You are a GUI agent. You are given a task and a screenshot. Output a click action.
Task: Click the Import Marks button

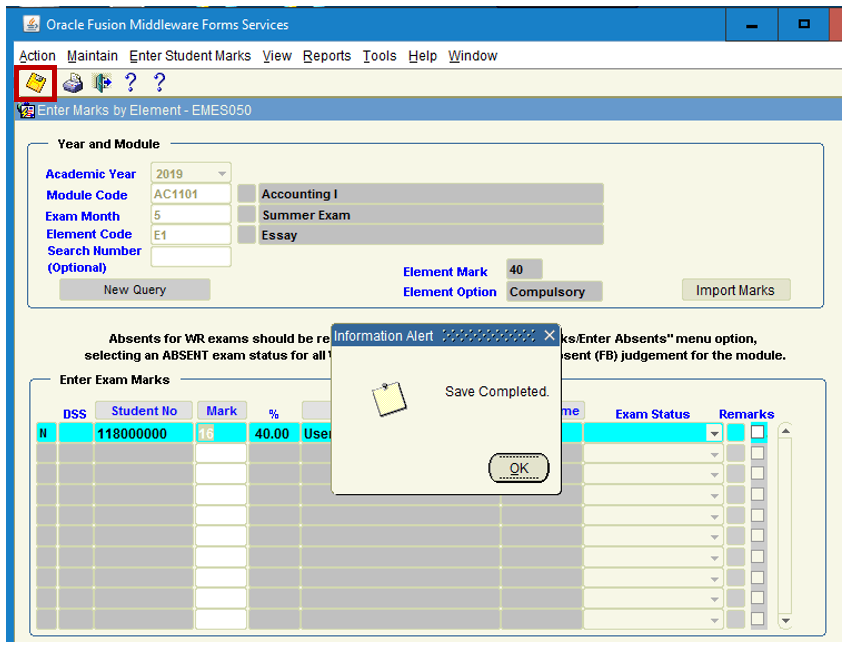pyautogui.click(x=735, y=290)
